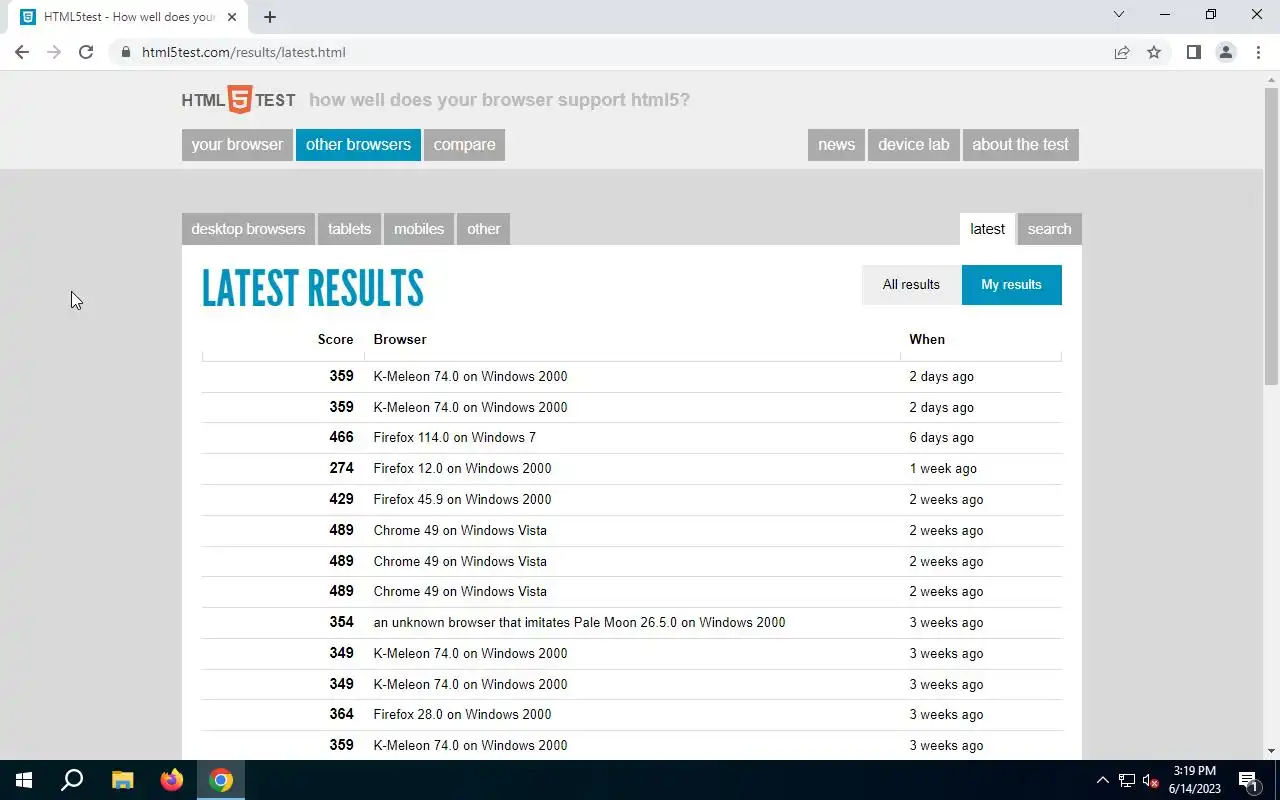The image size is (1280, 800).
Task: Open the tab search chevron
Action: [1119, 15]
